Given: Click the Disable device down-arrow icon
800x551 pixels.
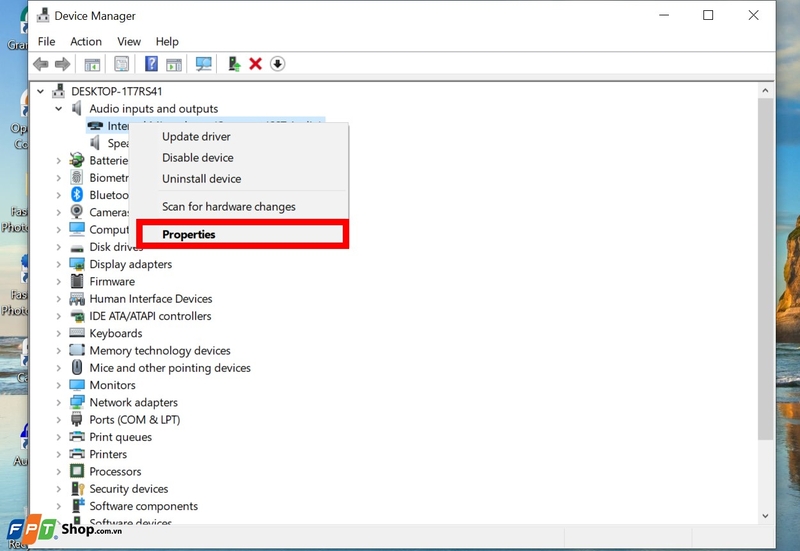Looking at the screenshot, I should pyautogui.click(x=278, y=64).
